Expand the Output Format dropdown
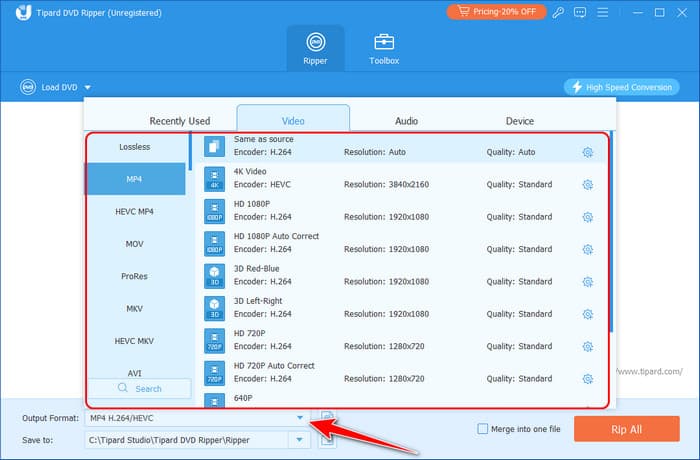This screenshot has width=700, height=460. point(299,417)
